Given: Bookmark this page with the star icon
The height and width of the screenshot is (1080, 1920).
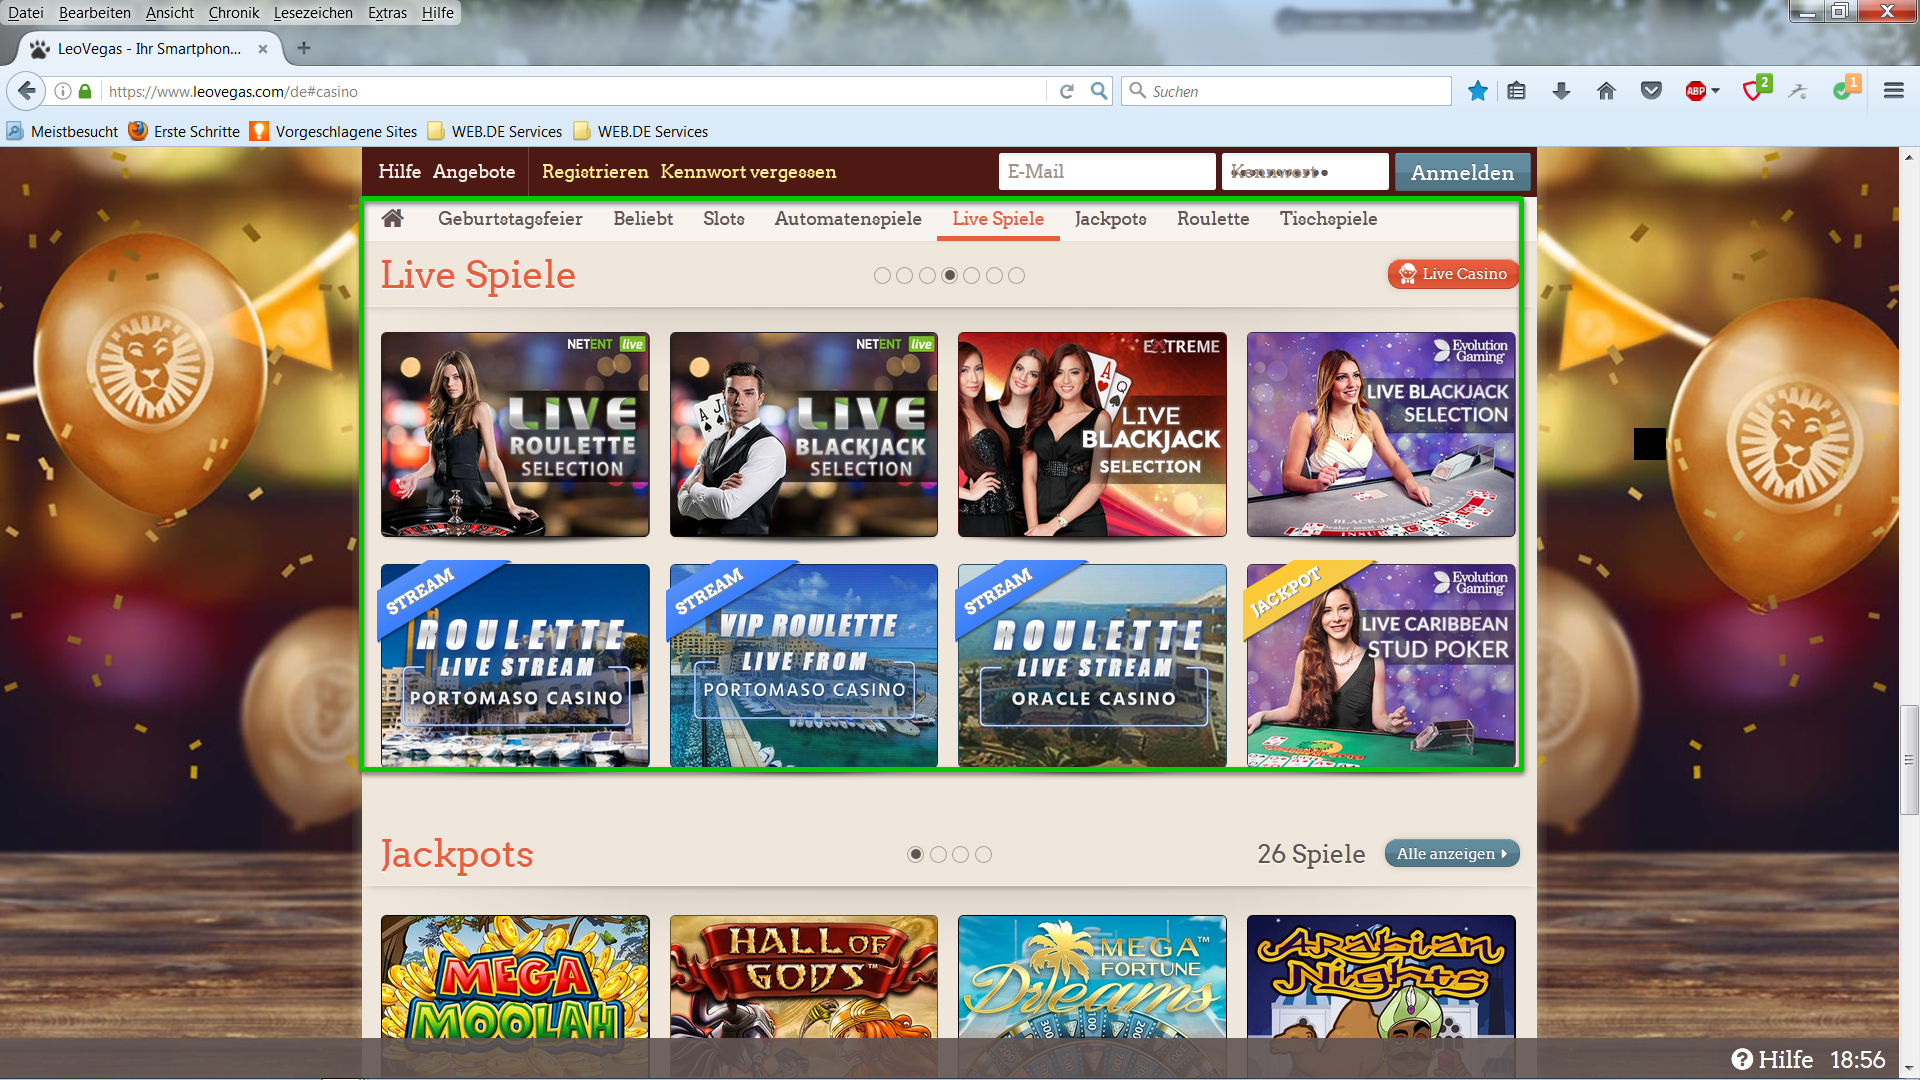Looking at the screenshot, I should tap(1477, 91).
